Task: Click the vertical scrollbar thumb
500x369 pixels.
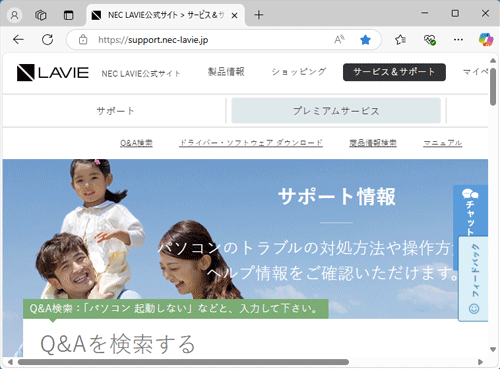Action: tap(493, 87)
